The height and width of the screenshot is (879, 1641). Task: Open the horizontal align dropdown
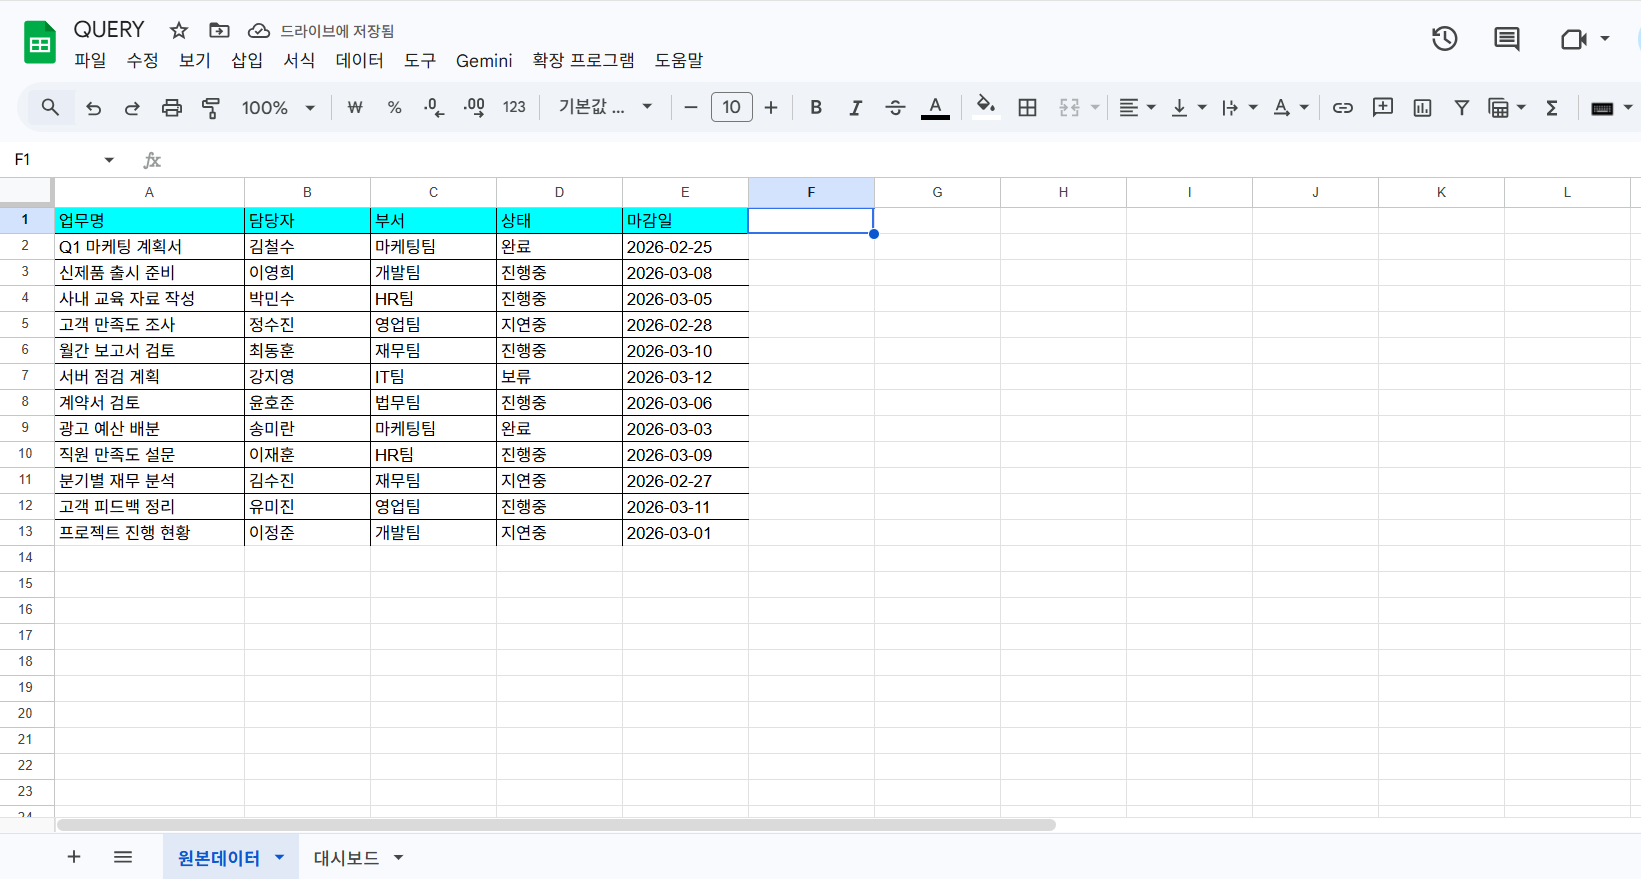coord(1137,108)
